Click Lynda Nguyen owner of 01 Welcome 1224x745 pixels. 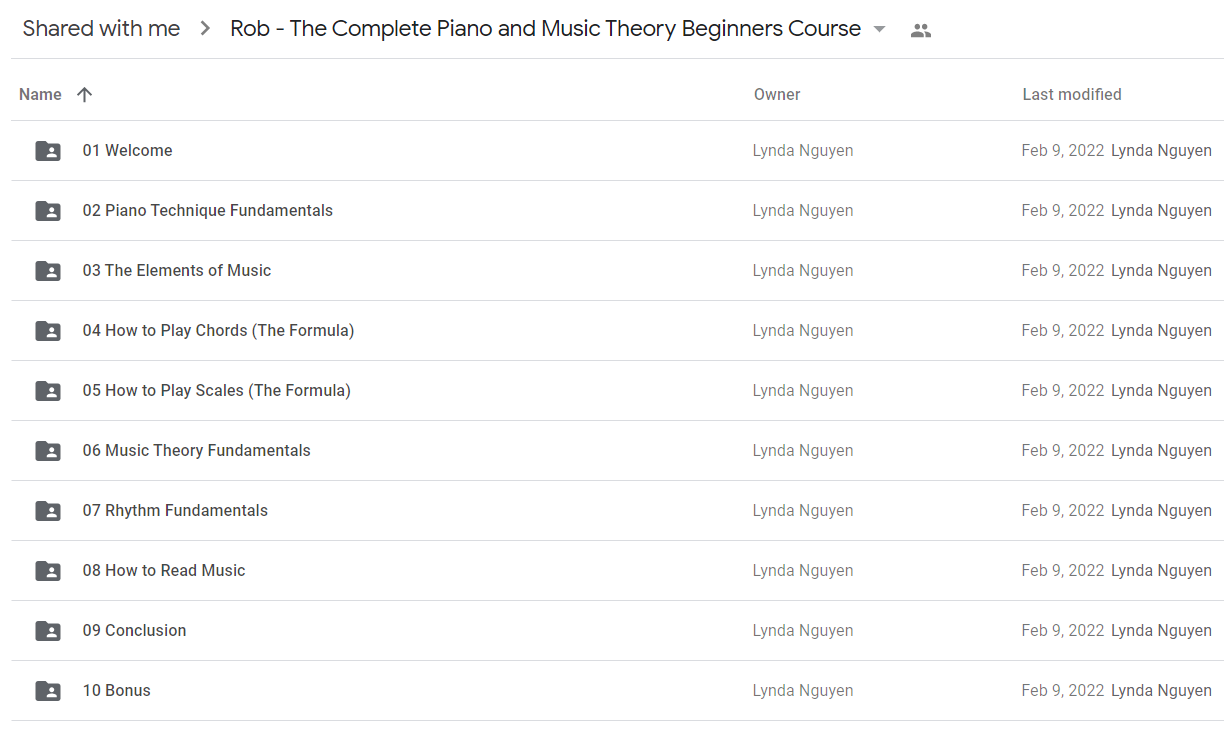[803, 151]
